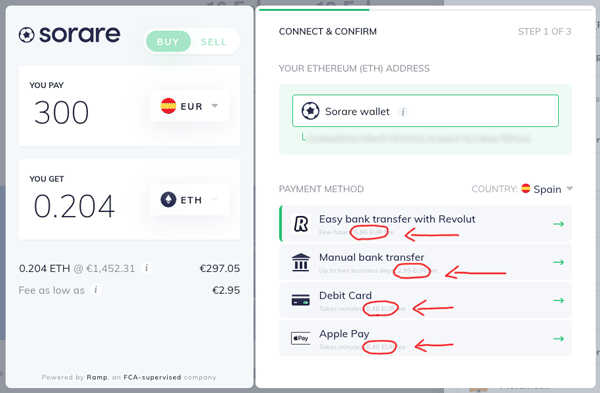Switch toggle to SELL
This screenshot has width=600, height=393.
(214, 42)
